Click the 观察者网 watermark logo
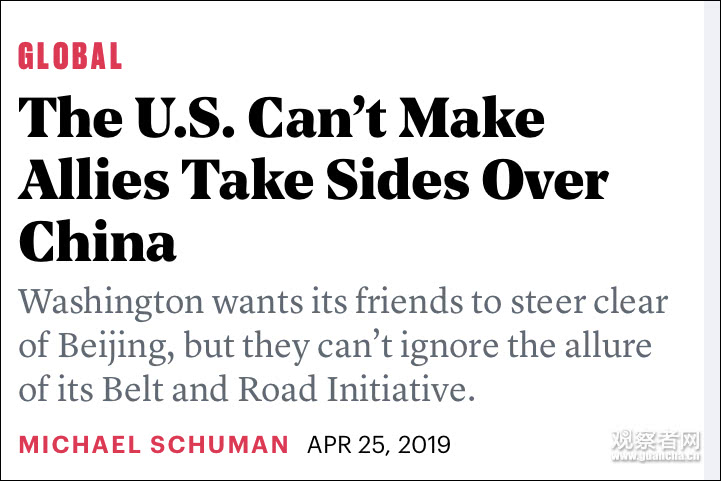Viewport: 721px width, 481px height. (x=656, y=440)
